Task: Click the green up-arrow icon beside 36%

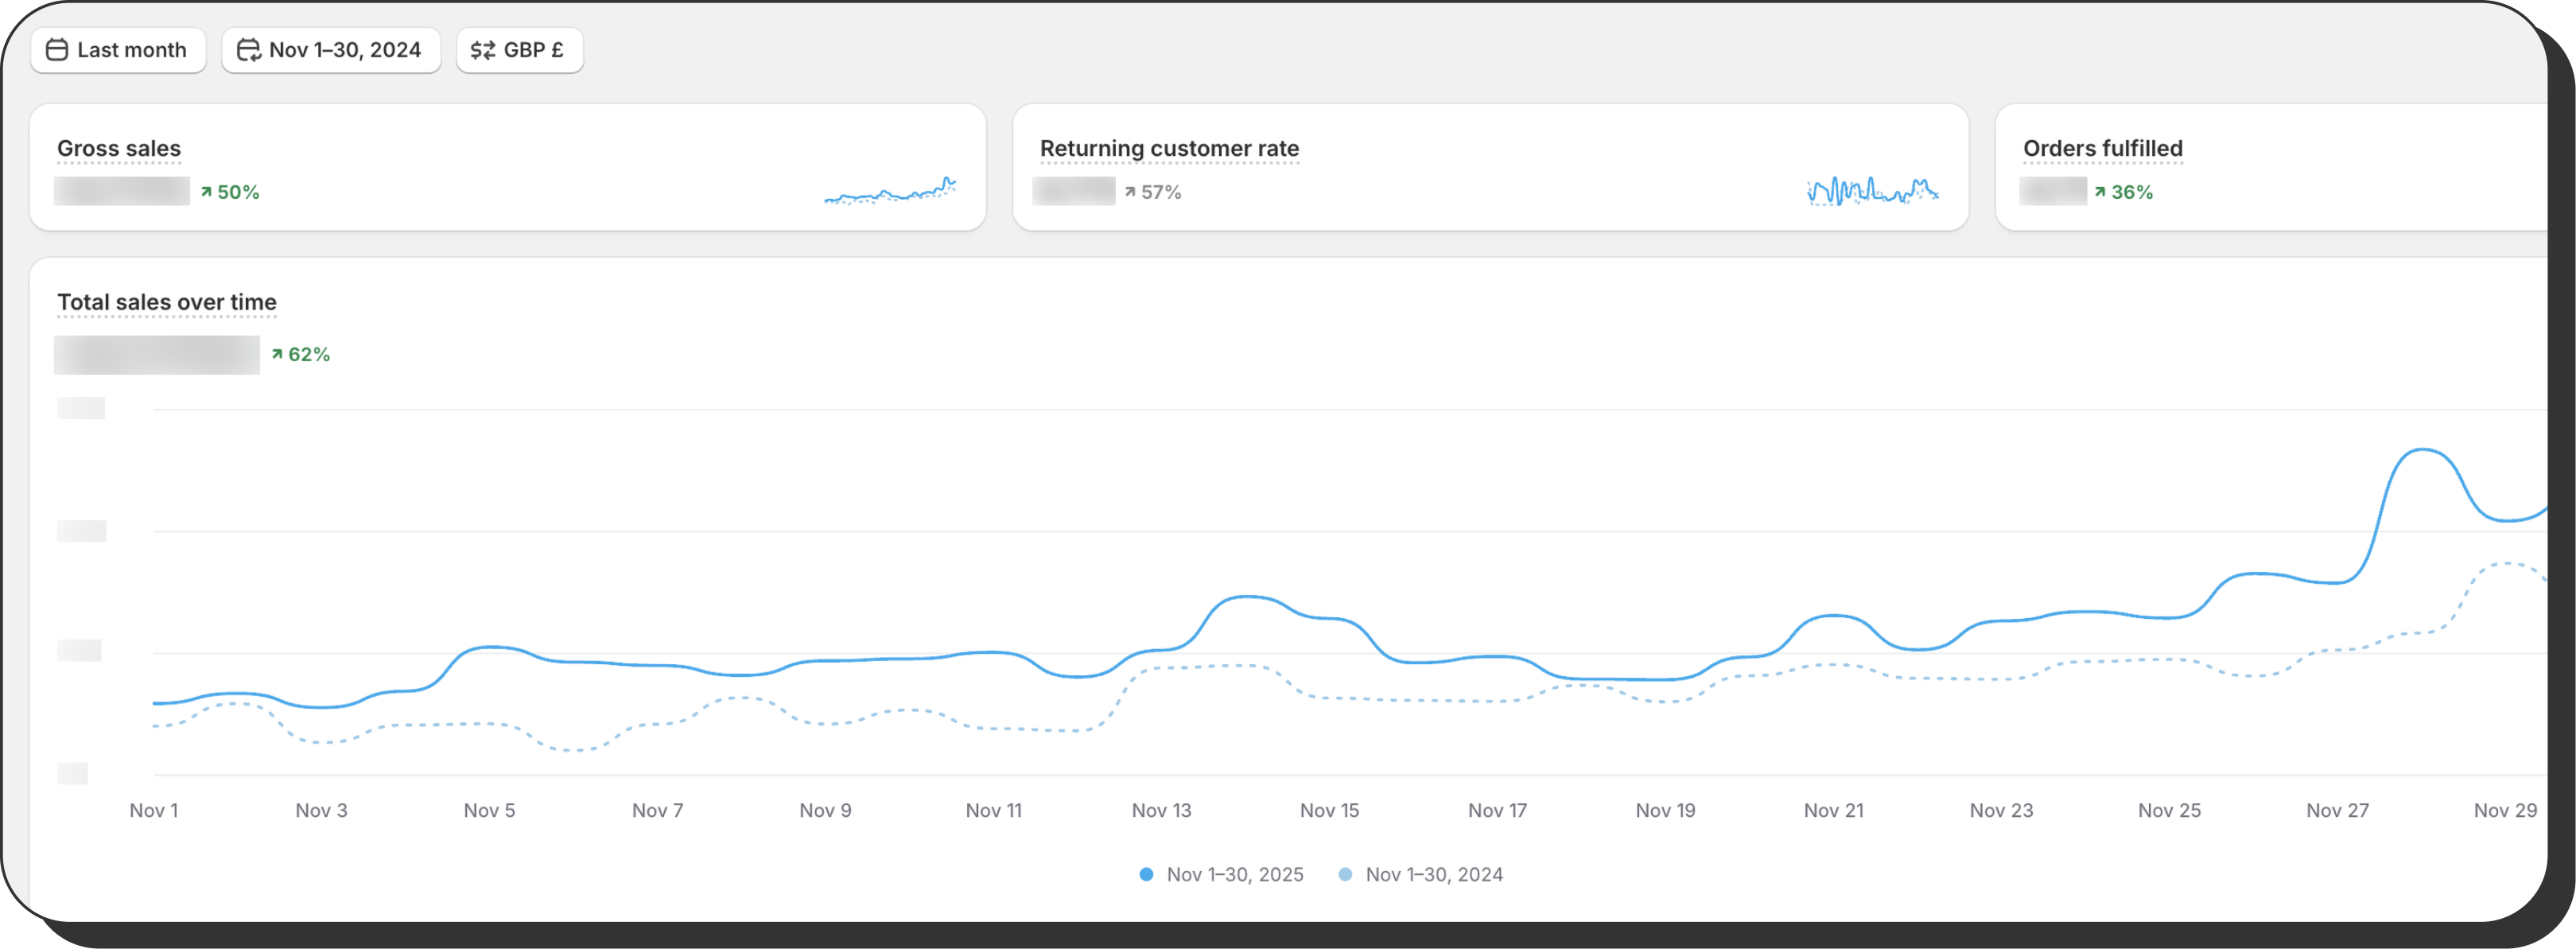Action: [x=2100, y=192]
